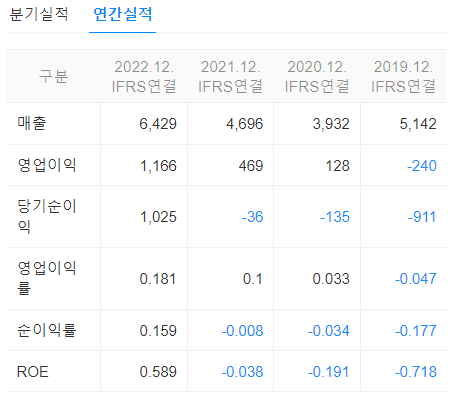The width and height of the screenshot is (470, 403).
Task: Click the -0.008 net margin value
Action: tap(242, 331)
